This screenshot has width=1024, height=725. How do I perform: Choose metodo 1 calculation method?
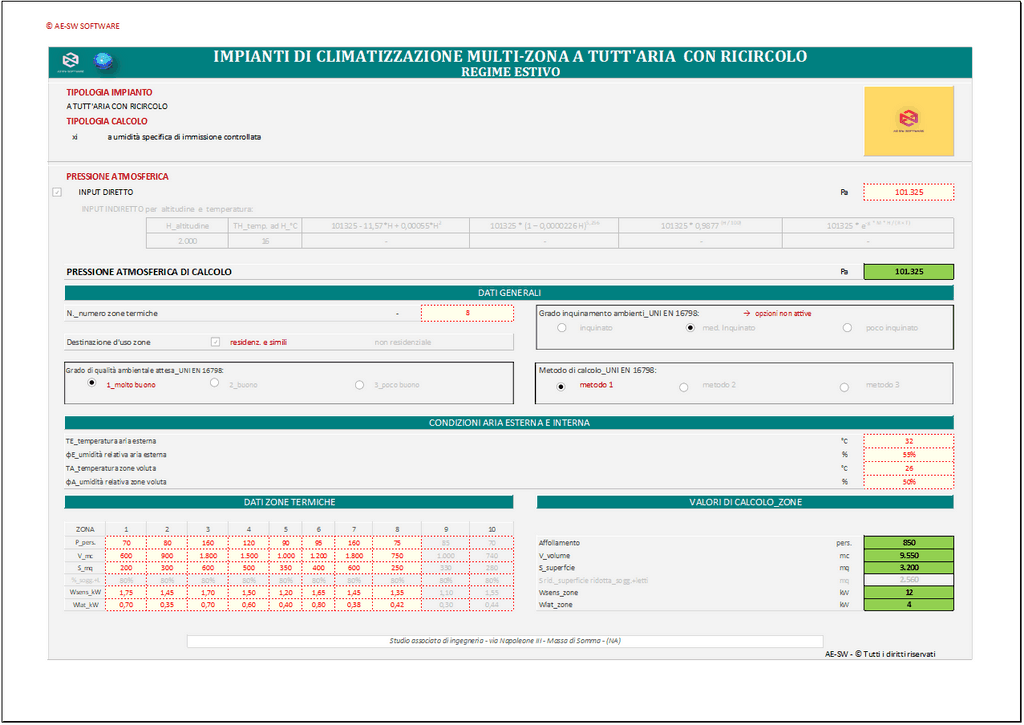[x=561, y=386]
